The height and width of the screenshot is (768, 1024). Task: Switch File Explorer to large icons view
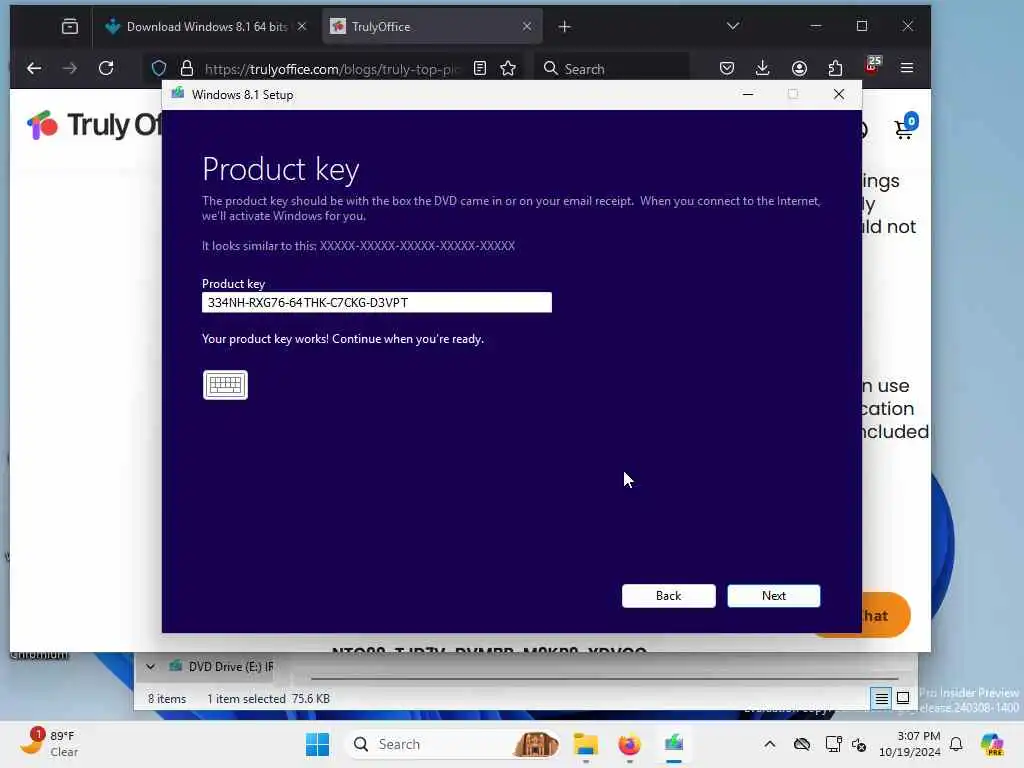(x=903, y=699)
